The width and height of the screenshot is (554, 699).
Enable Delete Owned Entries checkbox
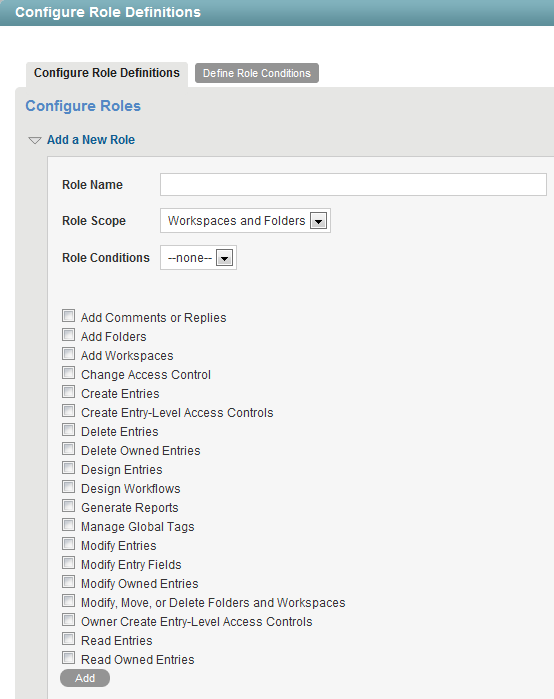point(68,448)
